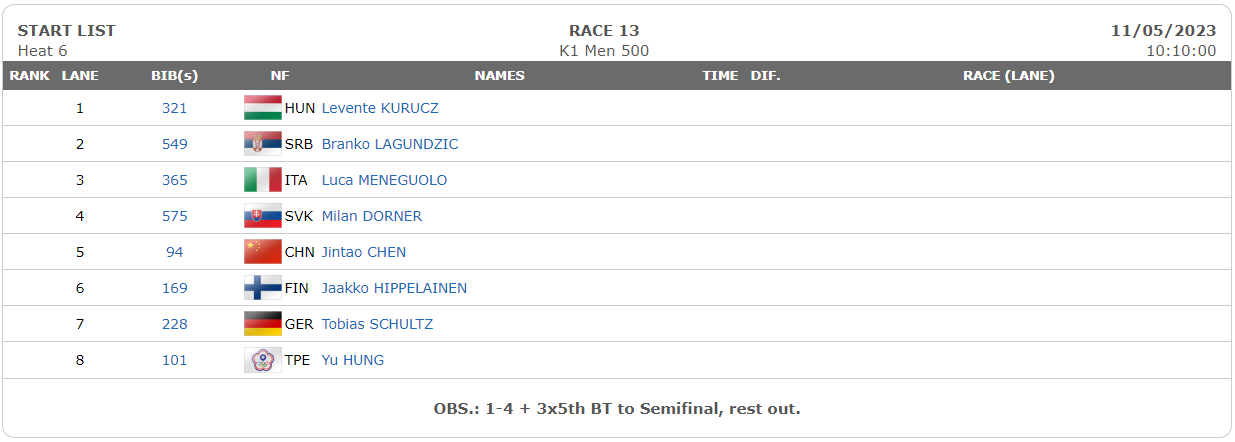The width and height of the screenshot is (1235, 442).
Task: Open Yu HUNG athlete link
Action: pos(352,360)
